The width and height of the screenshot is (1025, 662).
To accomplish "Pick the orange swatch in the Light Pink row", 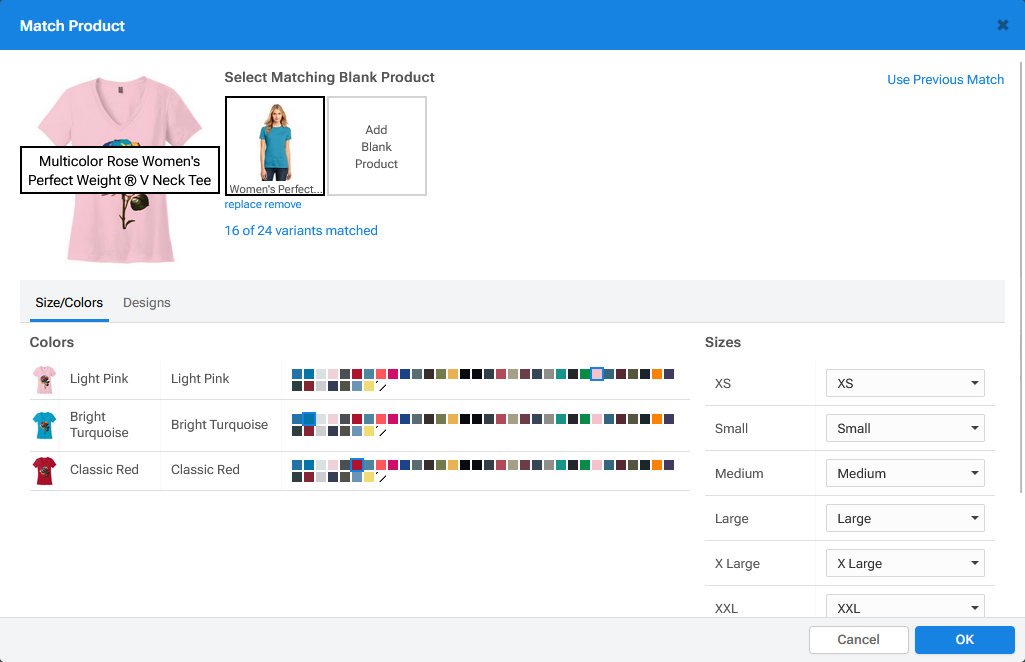I will coord(657,374).
